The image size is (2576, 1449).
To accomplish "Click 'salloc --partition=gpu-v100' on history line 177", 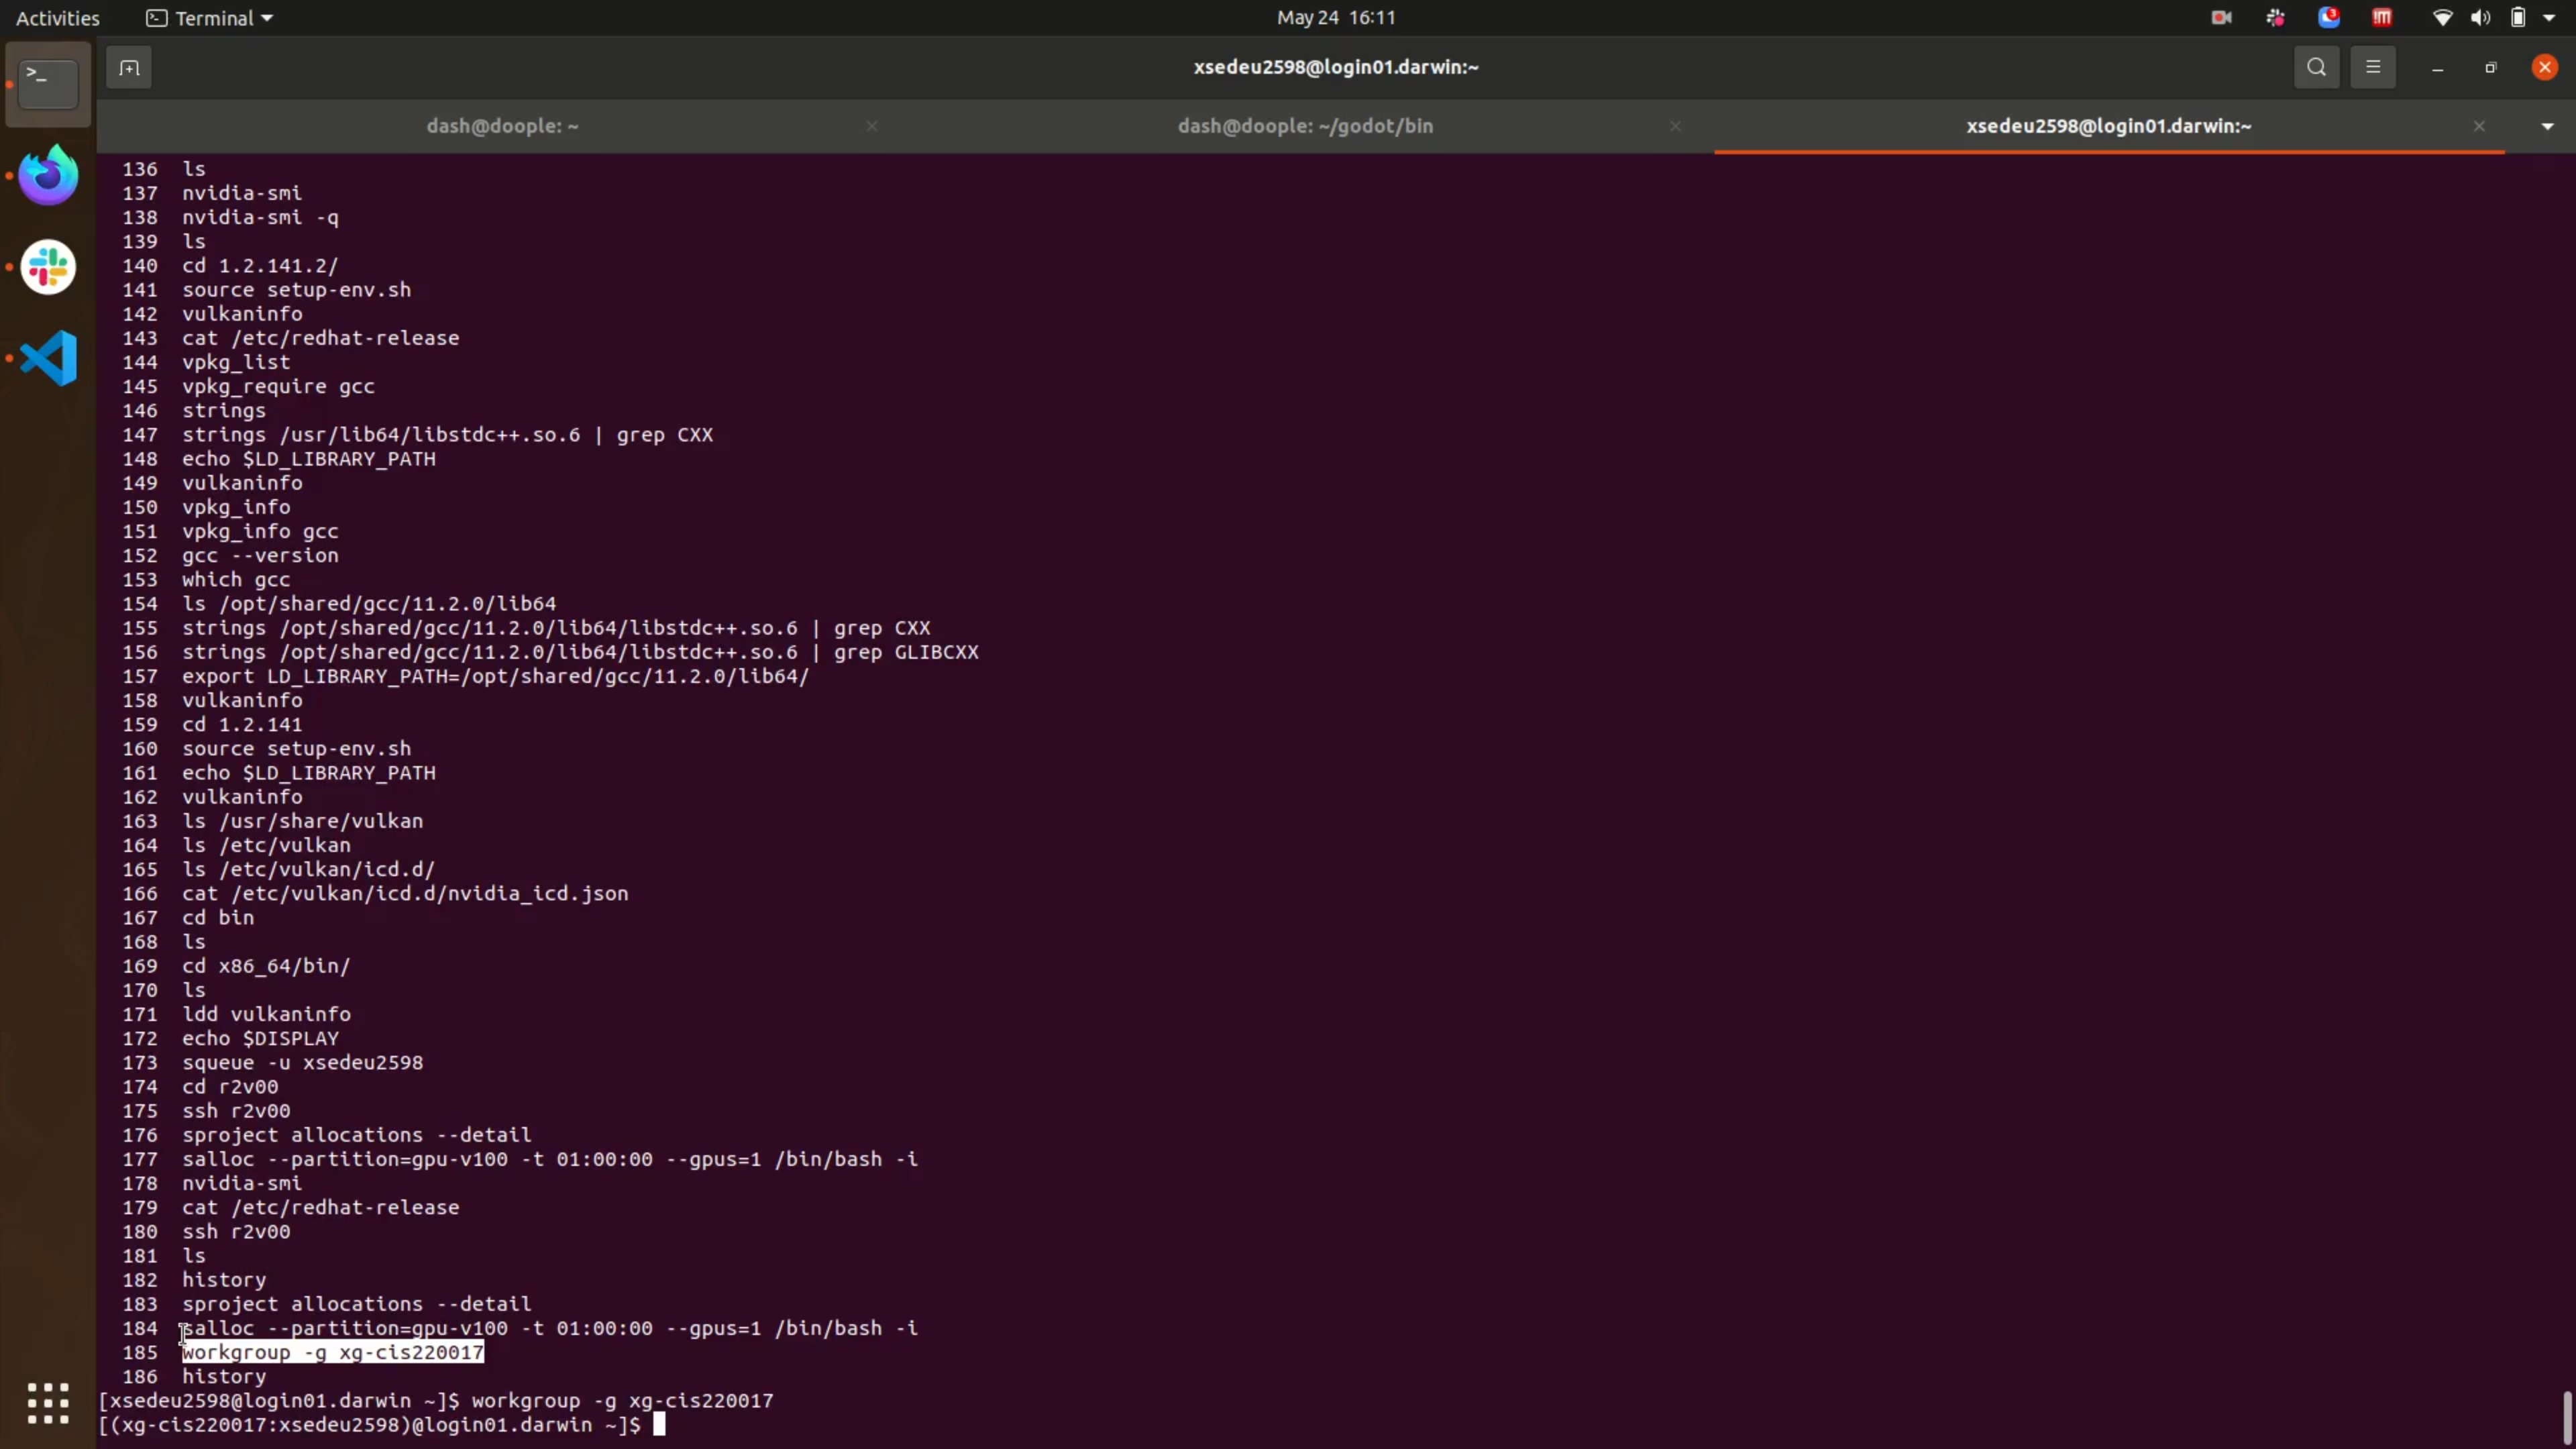I will click(345, 1160).
